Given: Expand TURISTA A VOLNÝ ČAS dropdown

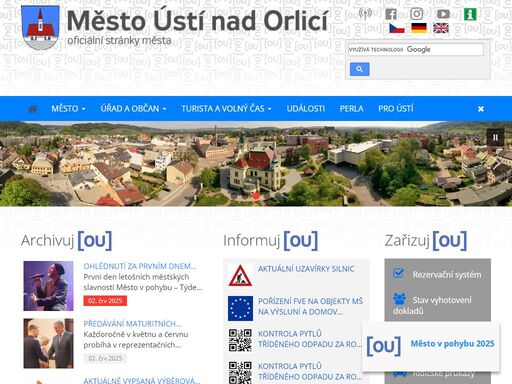Looking at the screenshot, I should (x=226, y=109).
